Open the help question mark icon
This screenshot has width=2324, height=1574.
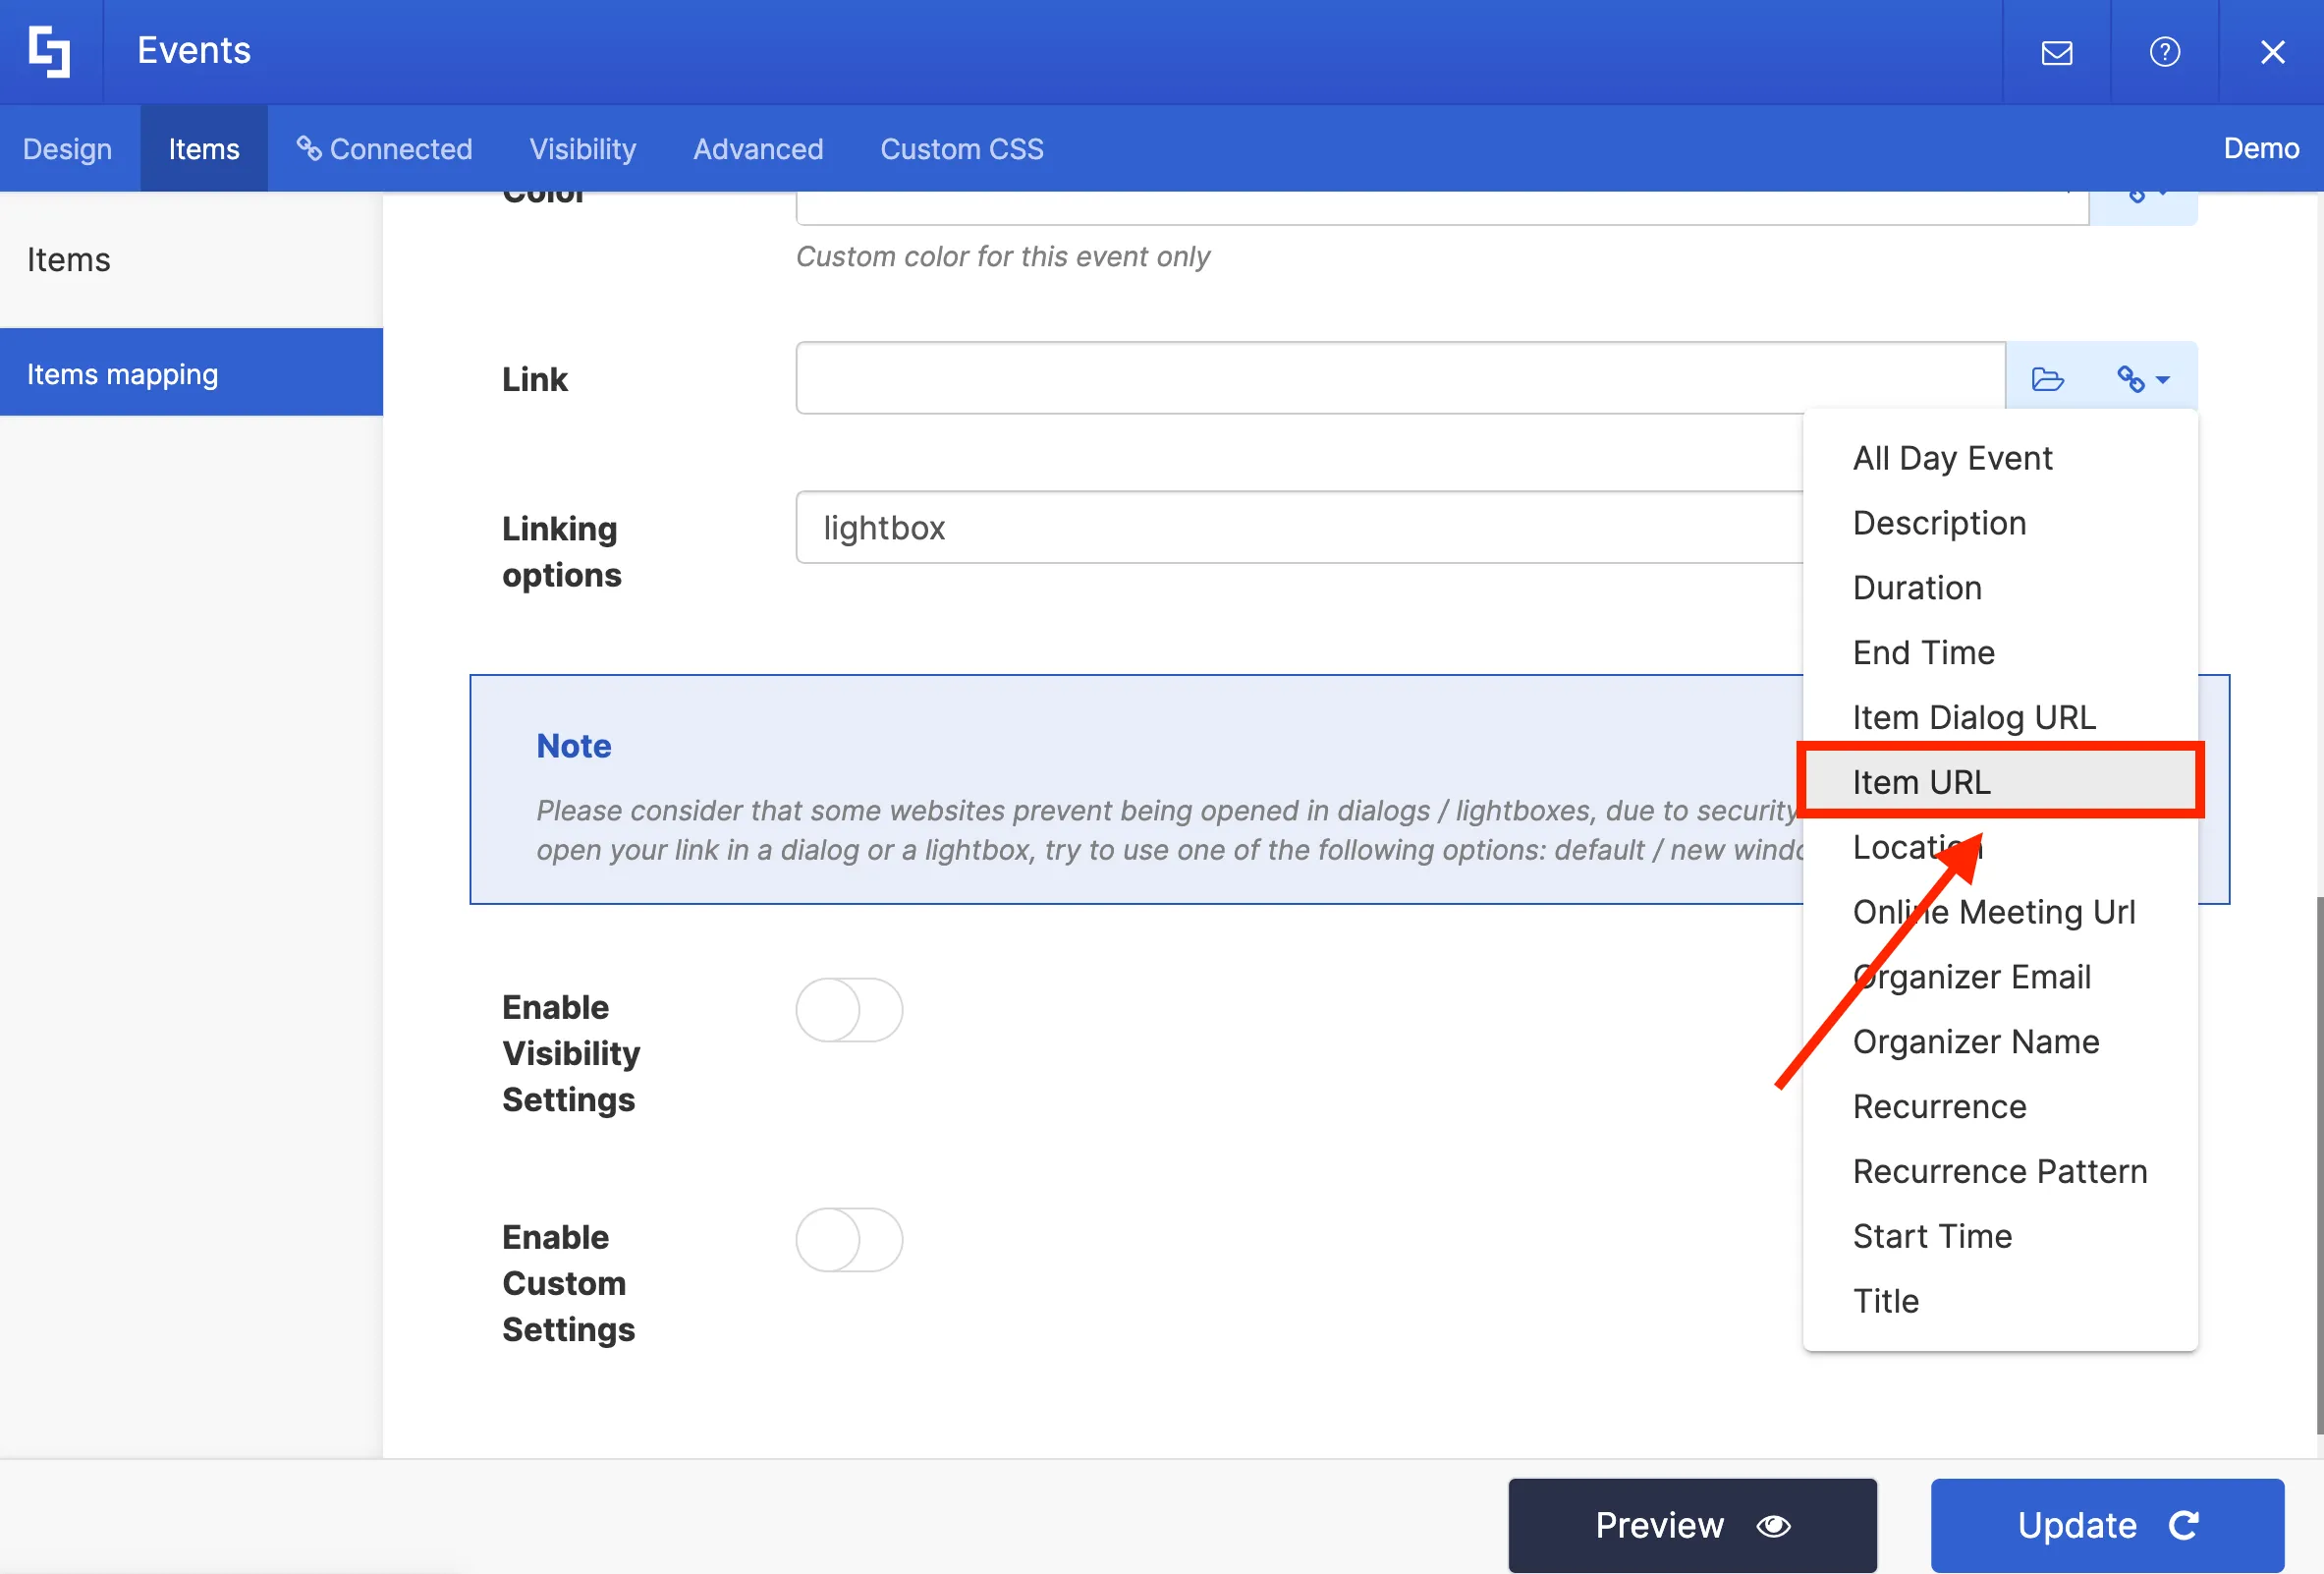2164,52
